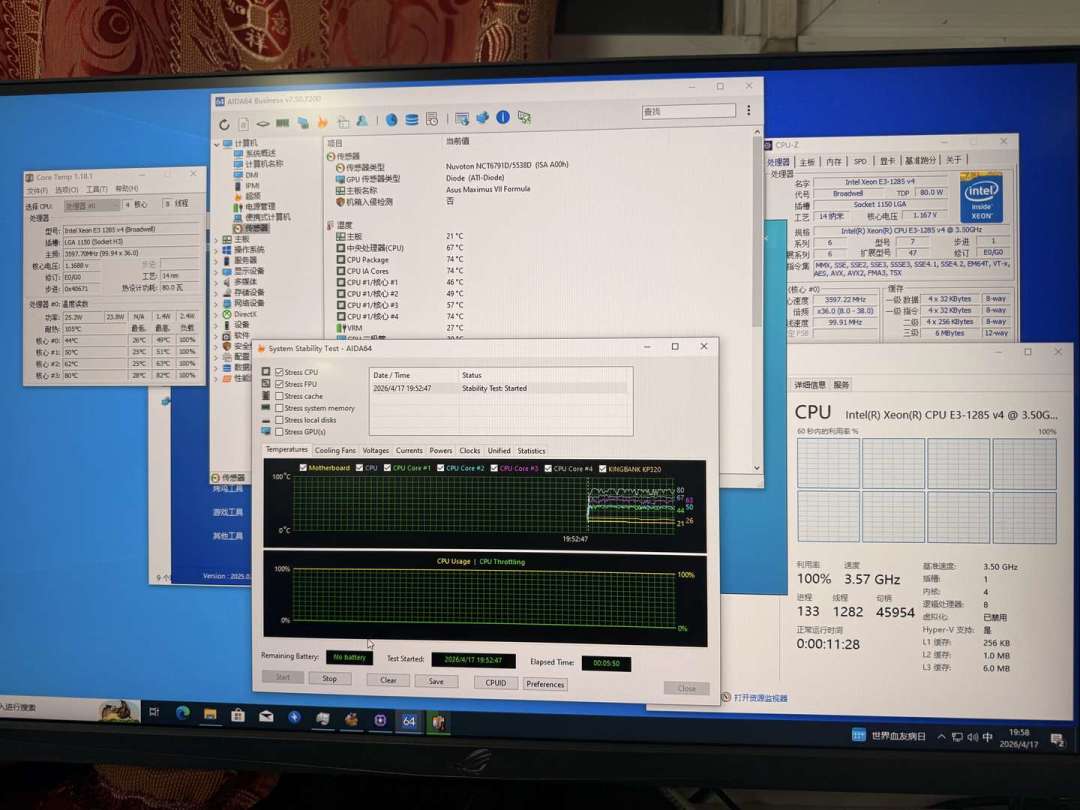Show hidden system tray icons chevron
This screenshot has width=1080, height=810.
(941, 736)
